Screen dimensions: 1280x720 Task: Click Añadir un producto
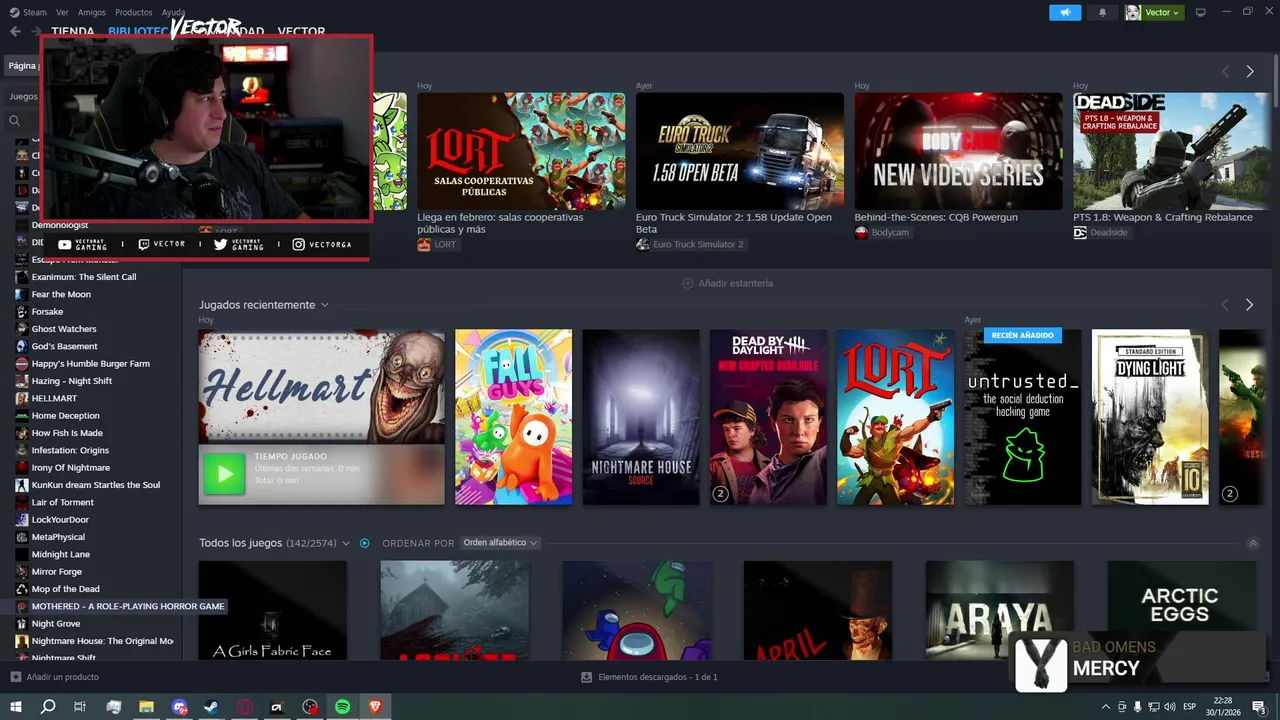point(54,677)
